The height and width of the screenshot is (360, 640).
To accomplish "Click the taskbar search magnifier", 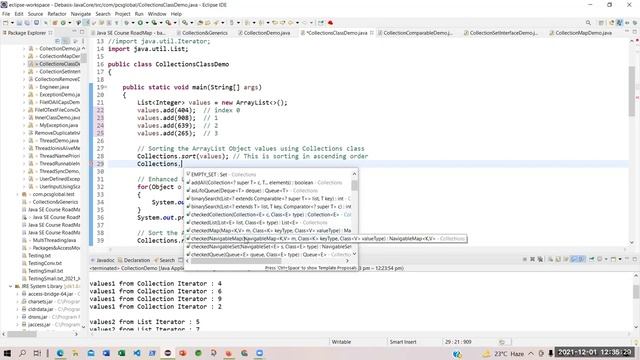I will [22, 353].
